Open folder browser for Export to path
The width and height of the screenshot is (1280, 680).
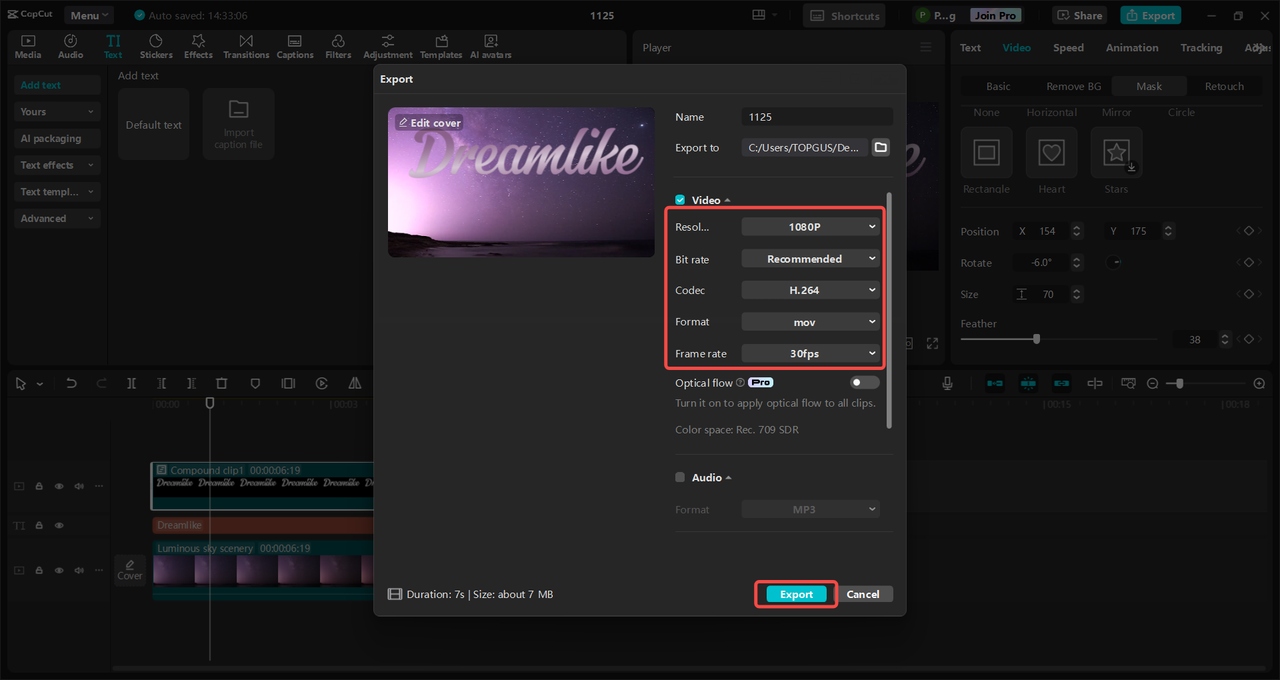click(880, 147)
